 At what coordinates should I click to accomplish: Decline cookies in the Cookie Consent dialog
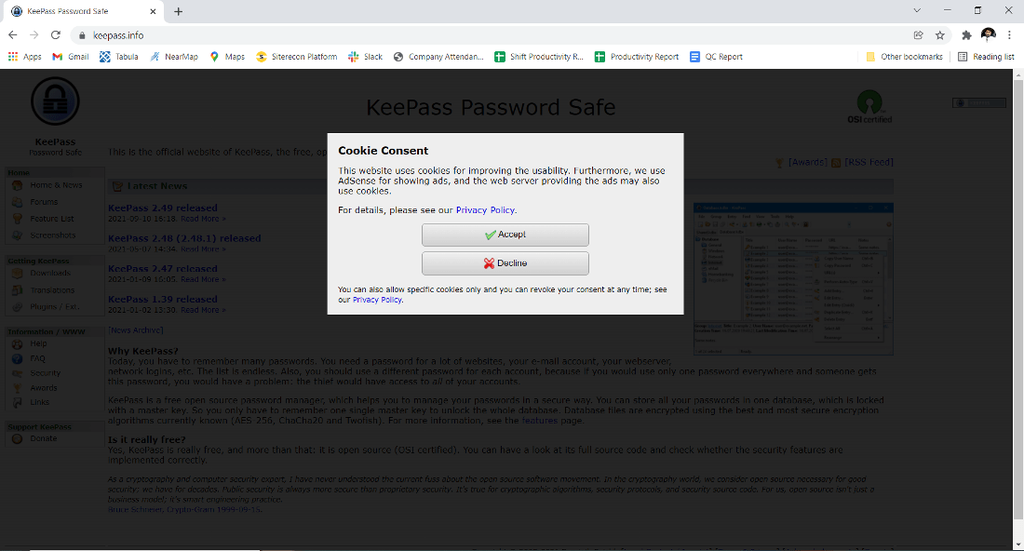[x=505, y=263]
